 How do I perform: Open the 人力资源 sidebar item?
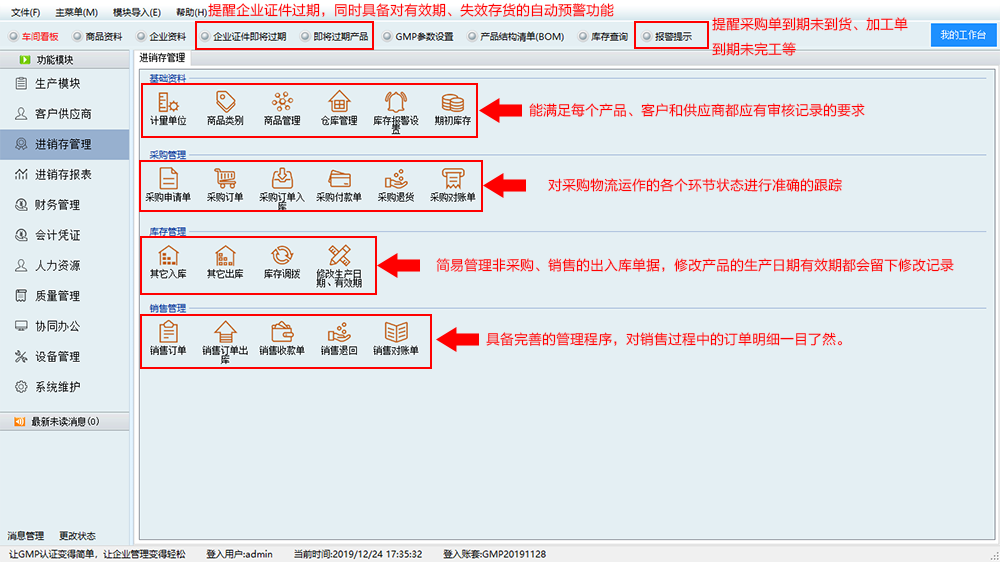coord(64,265)
